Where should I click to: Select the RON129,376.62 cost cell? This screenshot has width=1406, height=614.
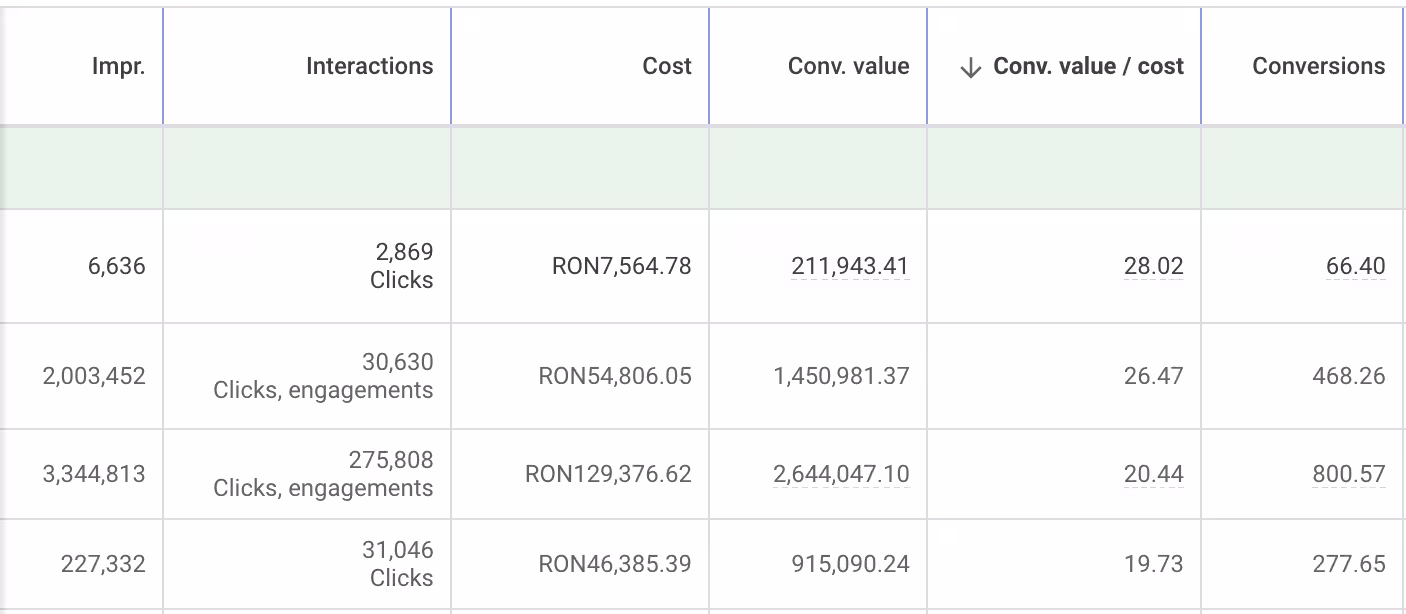[x=608, y=474]
